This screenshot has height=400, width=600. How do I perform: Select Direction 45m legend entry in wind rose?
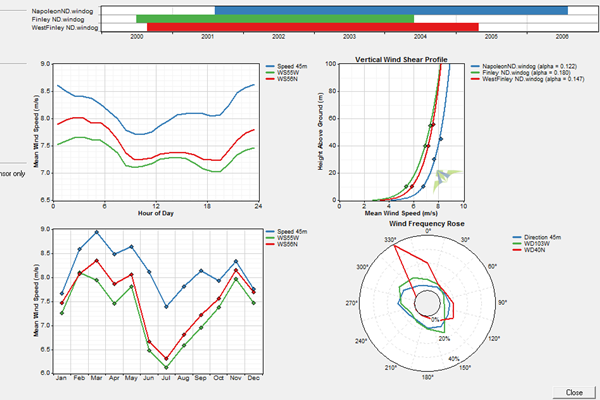point(525,237)
